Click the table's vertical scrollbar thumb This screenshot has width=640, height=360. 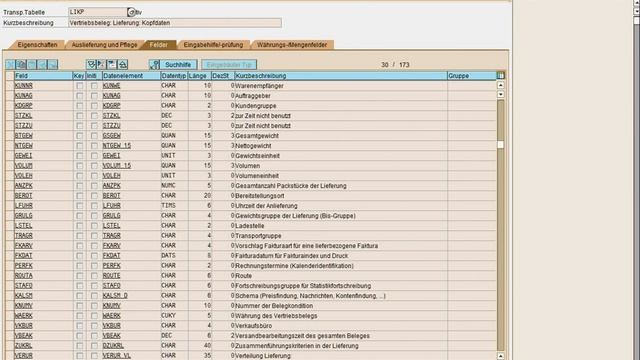500,145
